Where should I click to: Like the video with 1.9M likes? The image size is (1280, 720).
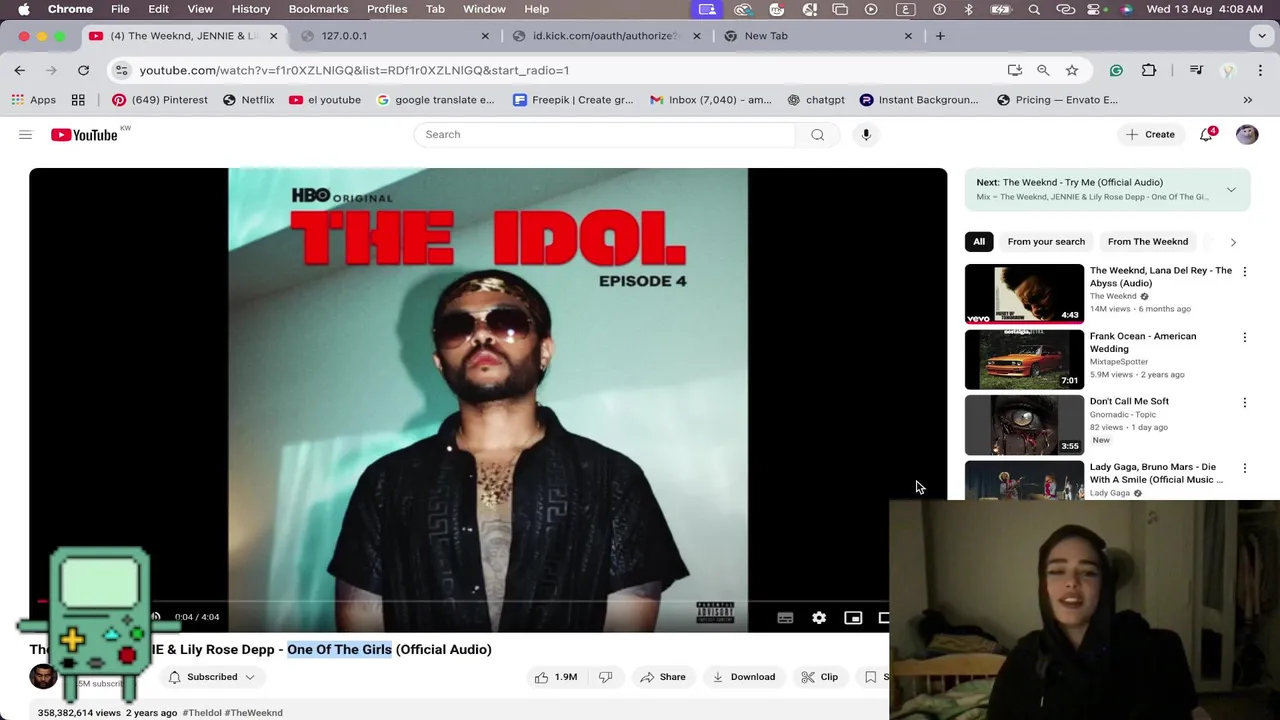555,677
